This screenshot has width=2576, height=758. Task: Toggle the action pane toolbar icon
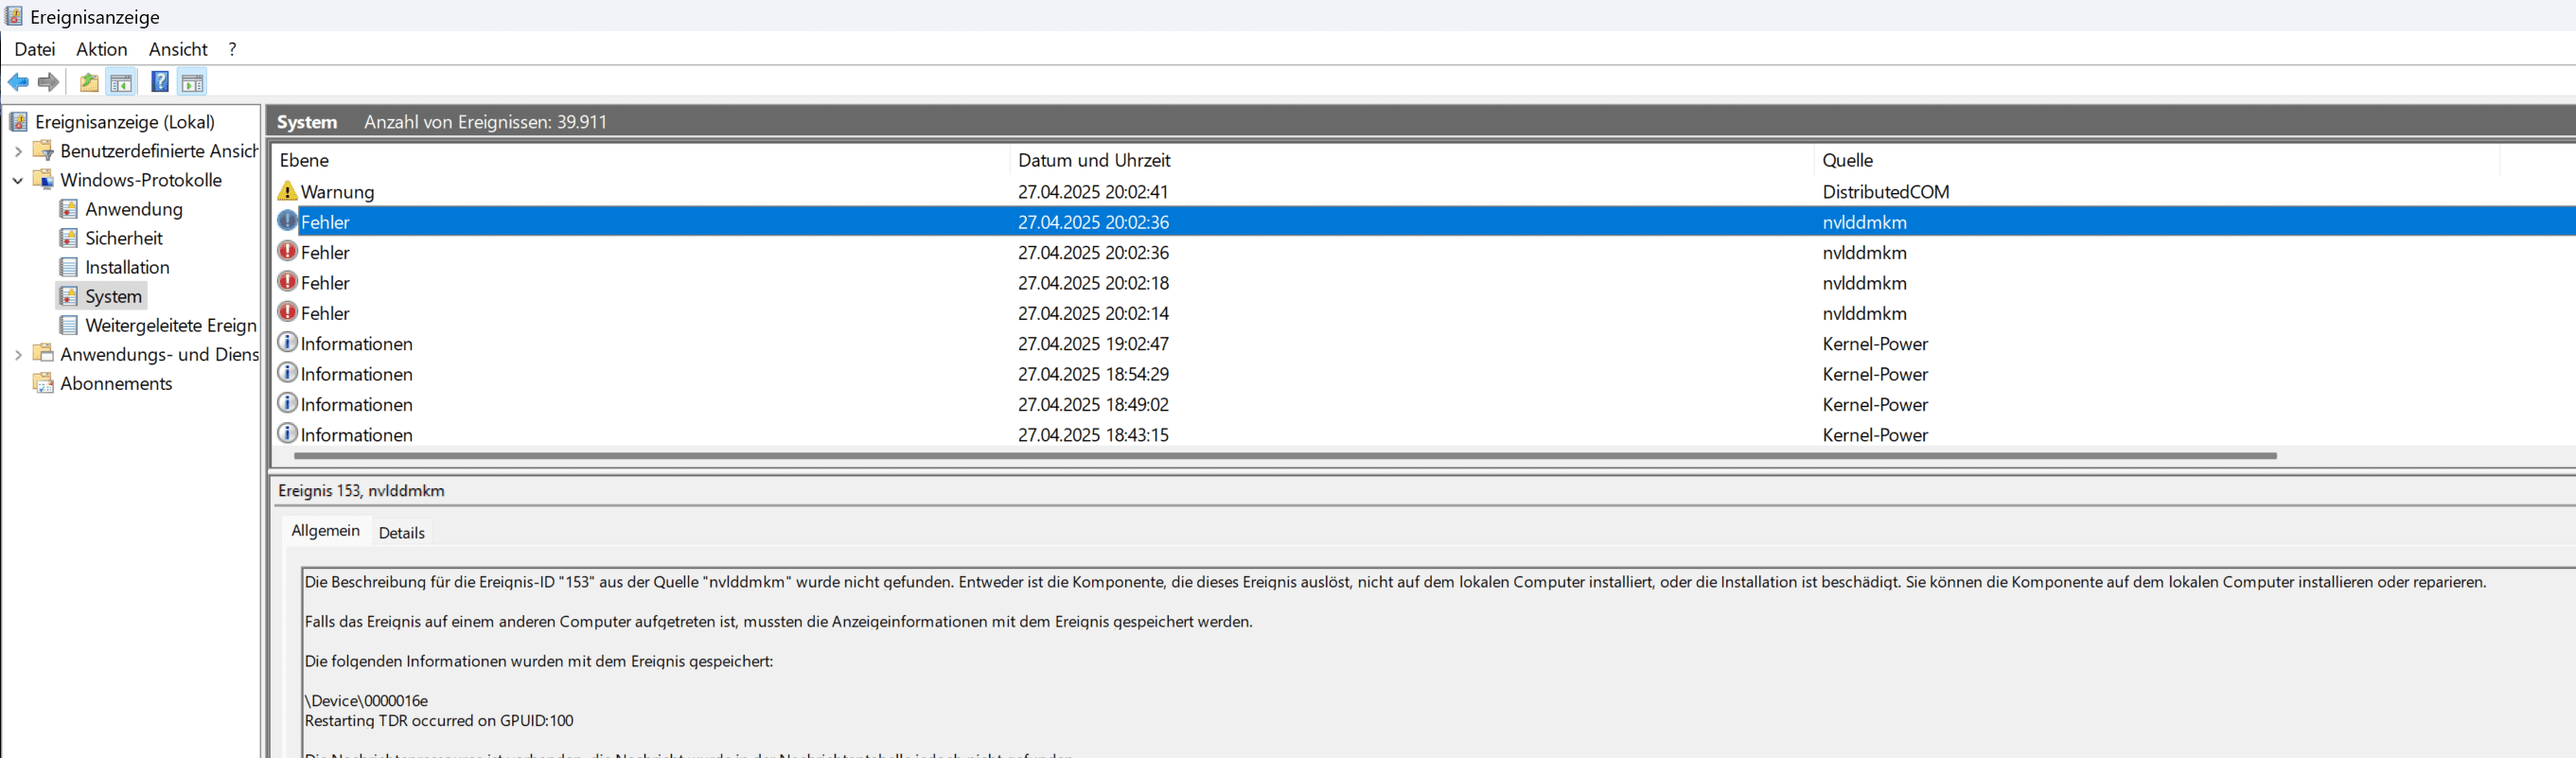pyautogui.click(x=192, y=82)
